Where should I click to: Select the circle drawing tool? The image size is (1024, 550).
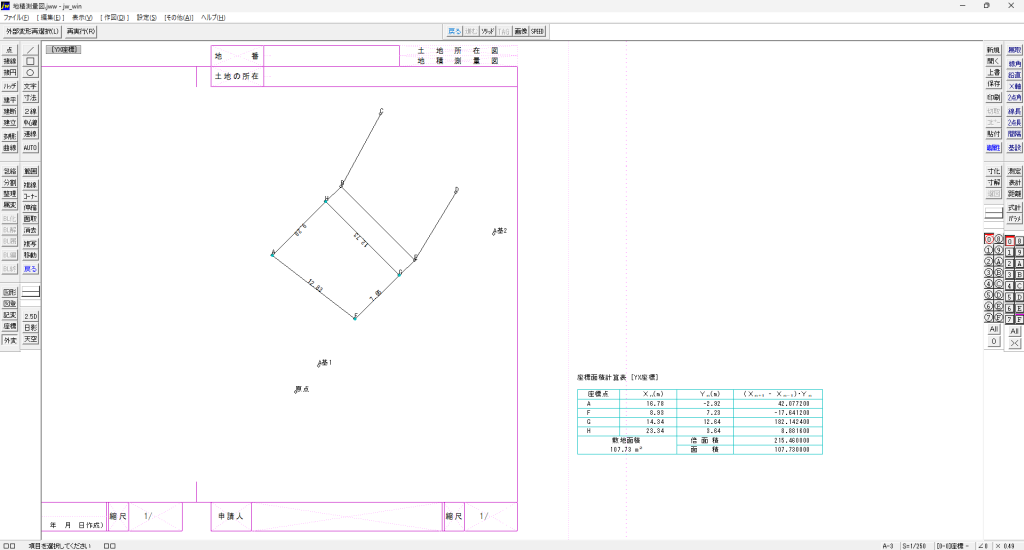pos(30,73)
